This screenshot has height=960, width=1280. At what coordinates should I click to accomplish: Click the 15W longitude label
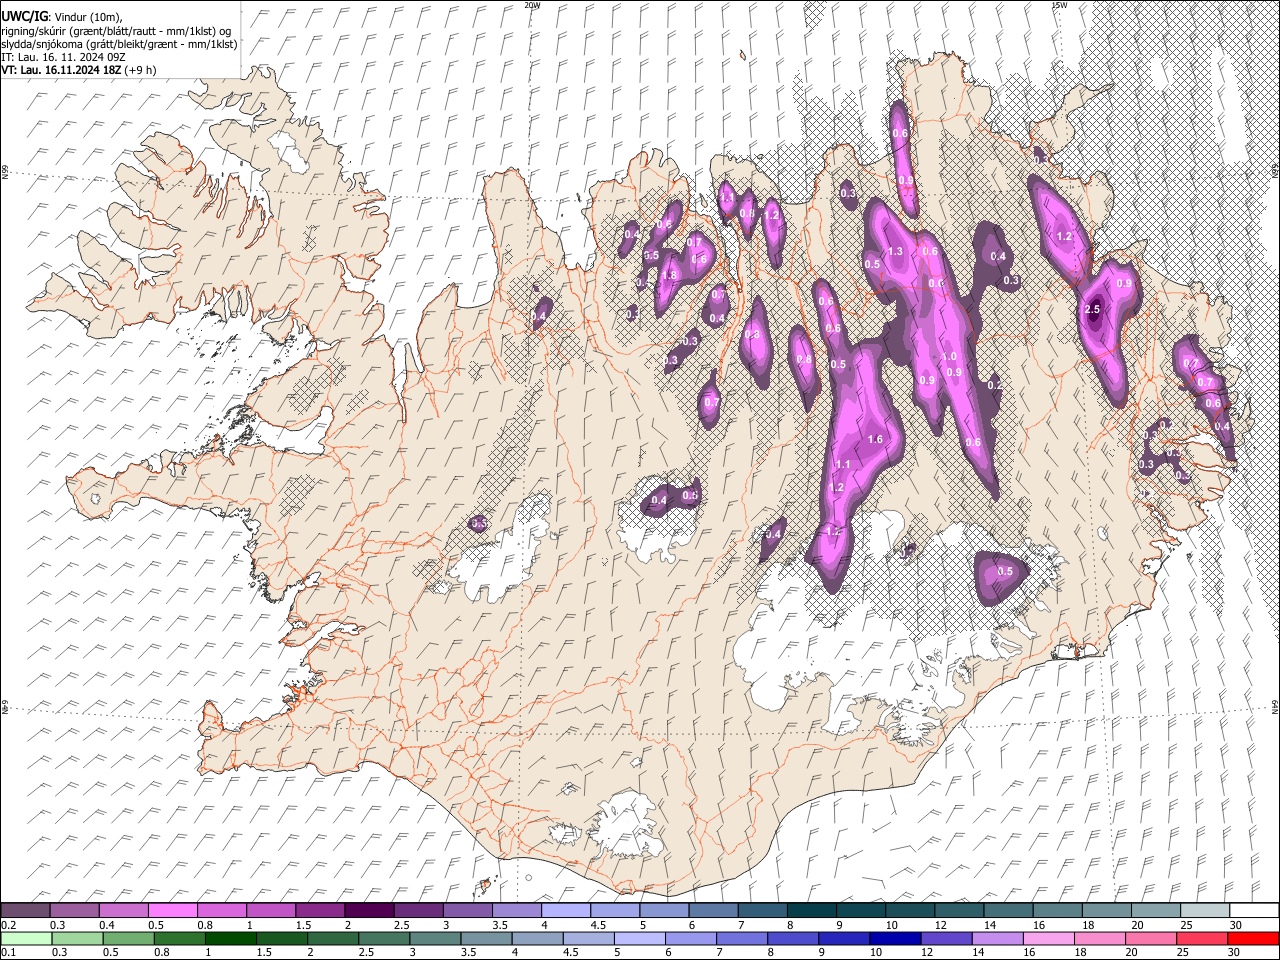point(1058,5)
